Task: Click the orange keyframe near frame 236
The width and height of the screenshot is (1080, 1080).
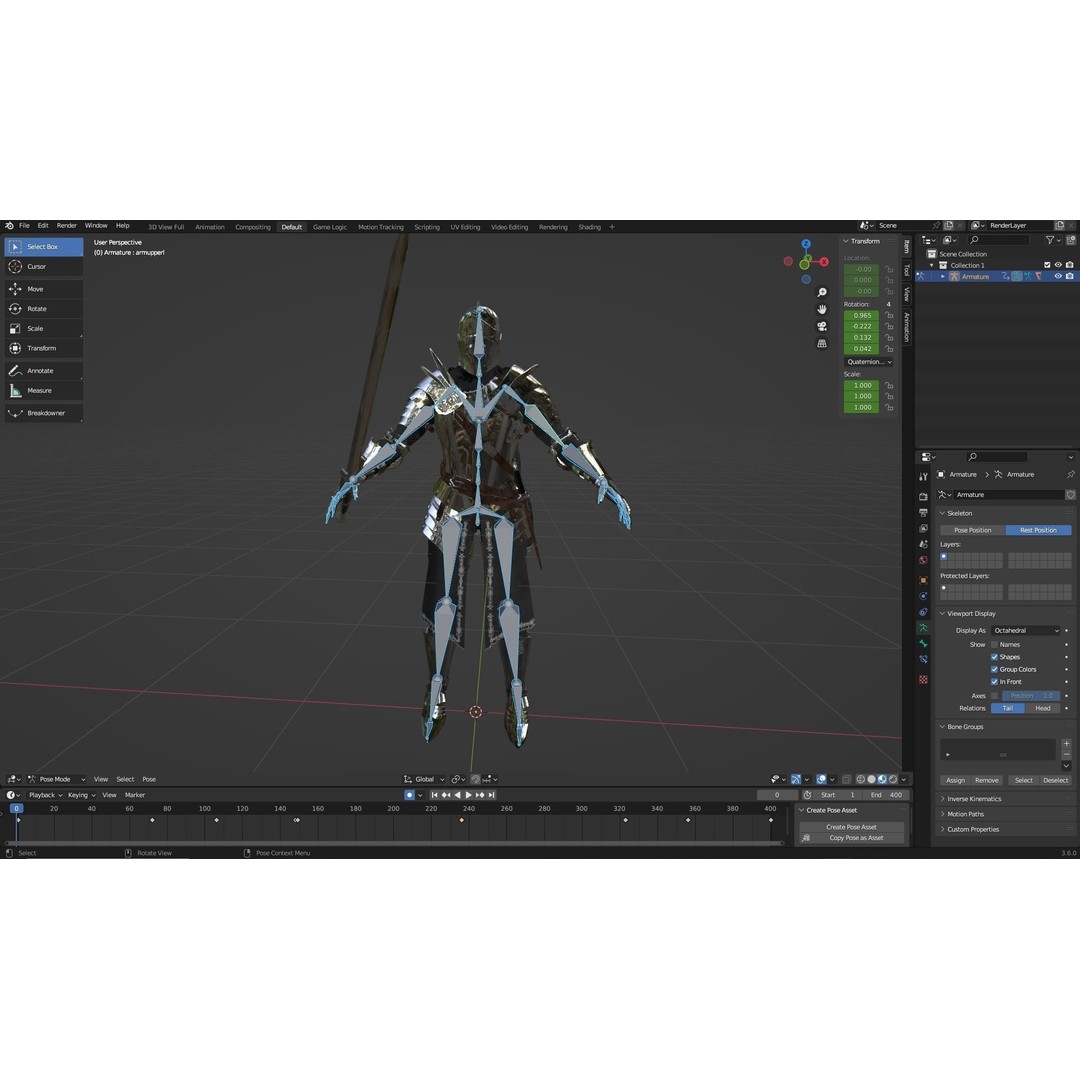Action: click(461, 820)
